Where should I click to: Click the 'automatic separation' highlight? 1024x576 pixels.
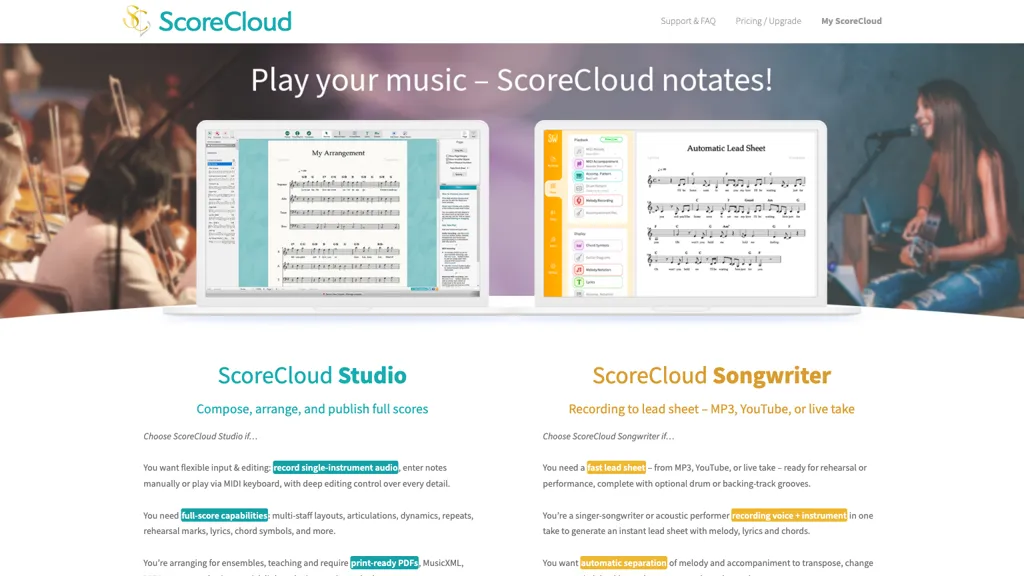point(623,563)
